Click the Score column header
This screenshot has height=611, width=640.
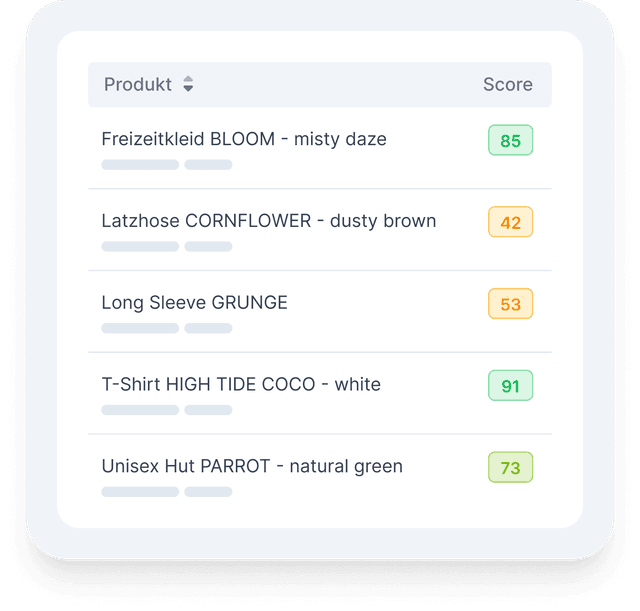coord(508,84)
